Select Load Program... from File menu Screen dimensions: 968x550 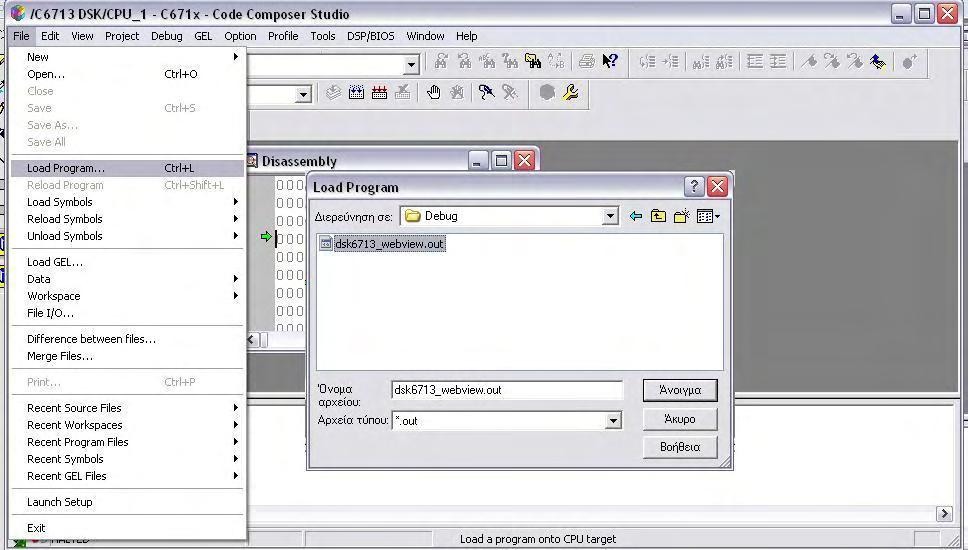pyautogui.click(x=127, y=168)
